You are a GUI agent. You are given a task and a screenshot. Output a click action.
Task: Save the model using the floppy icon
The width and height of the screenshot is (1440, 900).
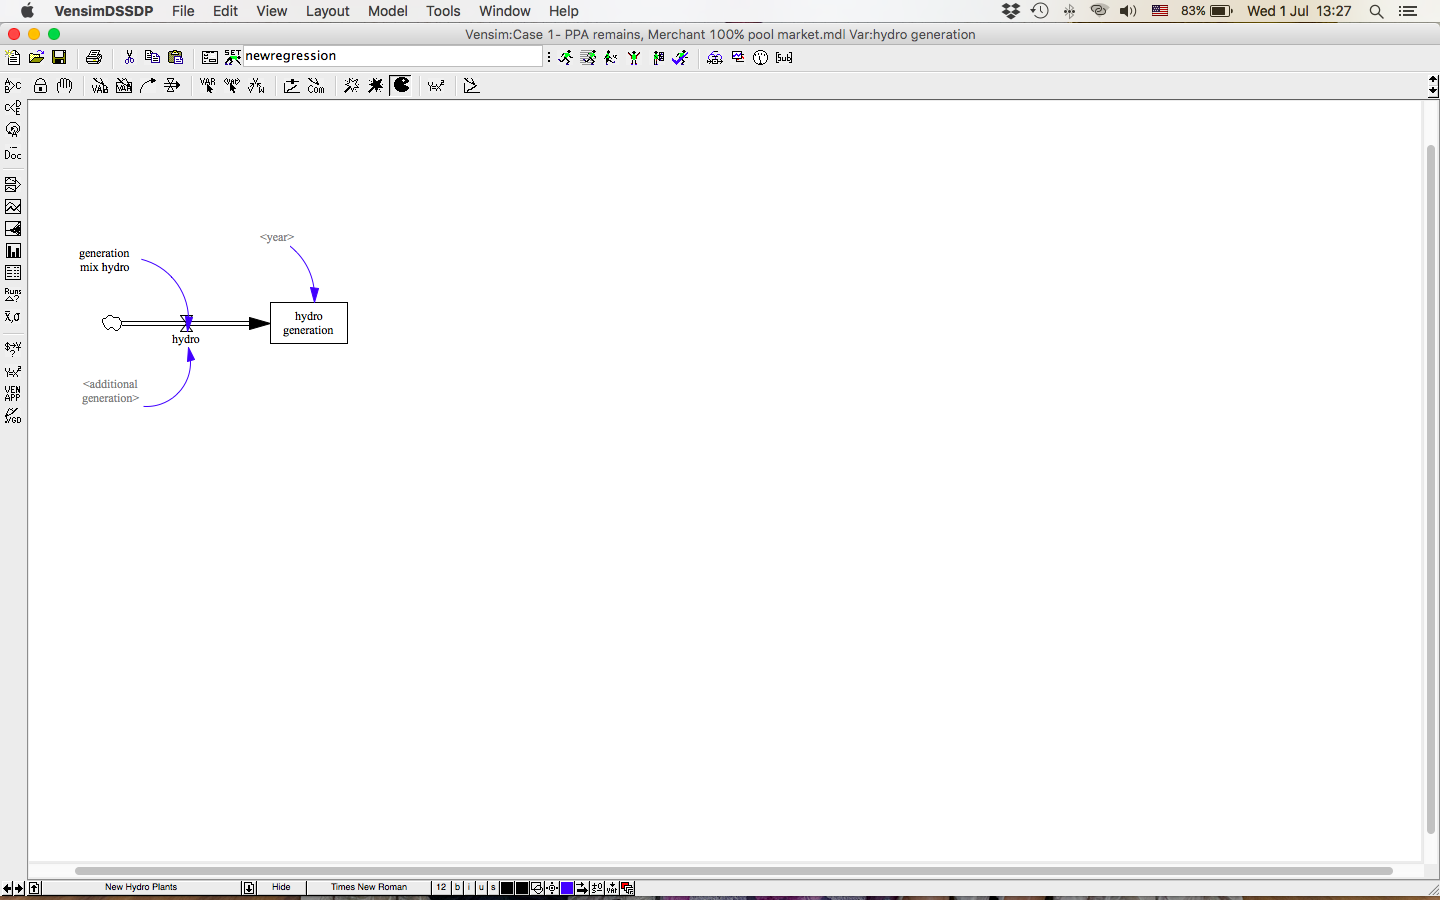click(59, 58)
